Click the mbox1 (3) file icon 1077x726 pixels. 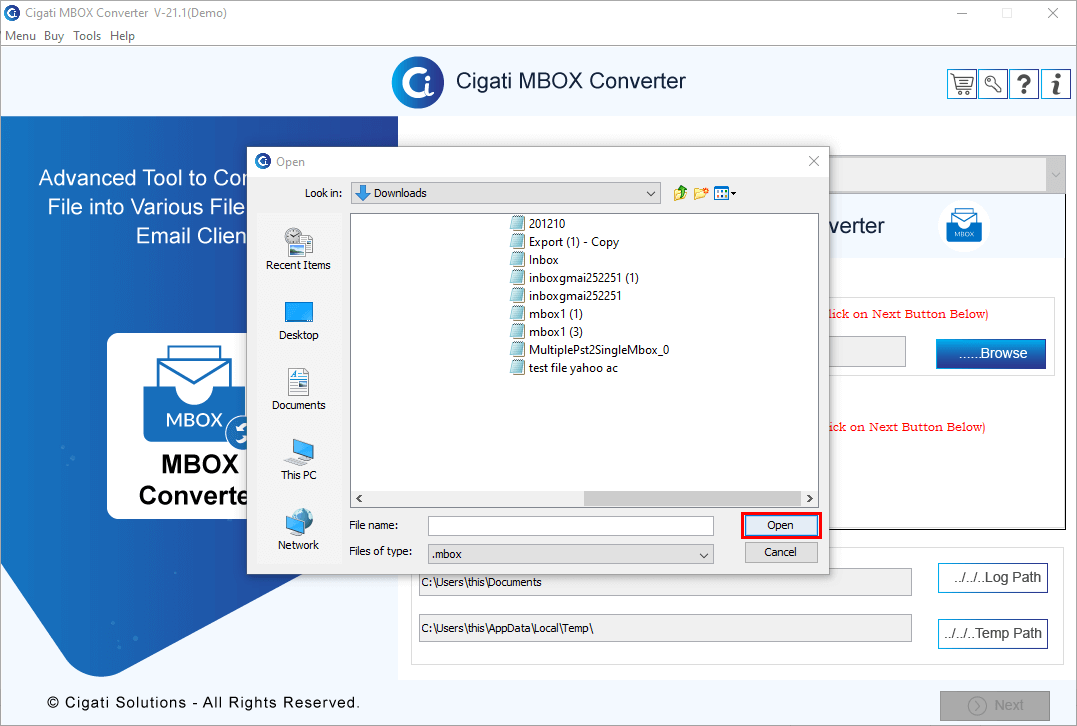pos(517,332)
